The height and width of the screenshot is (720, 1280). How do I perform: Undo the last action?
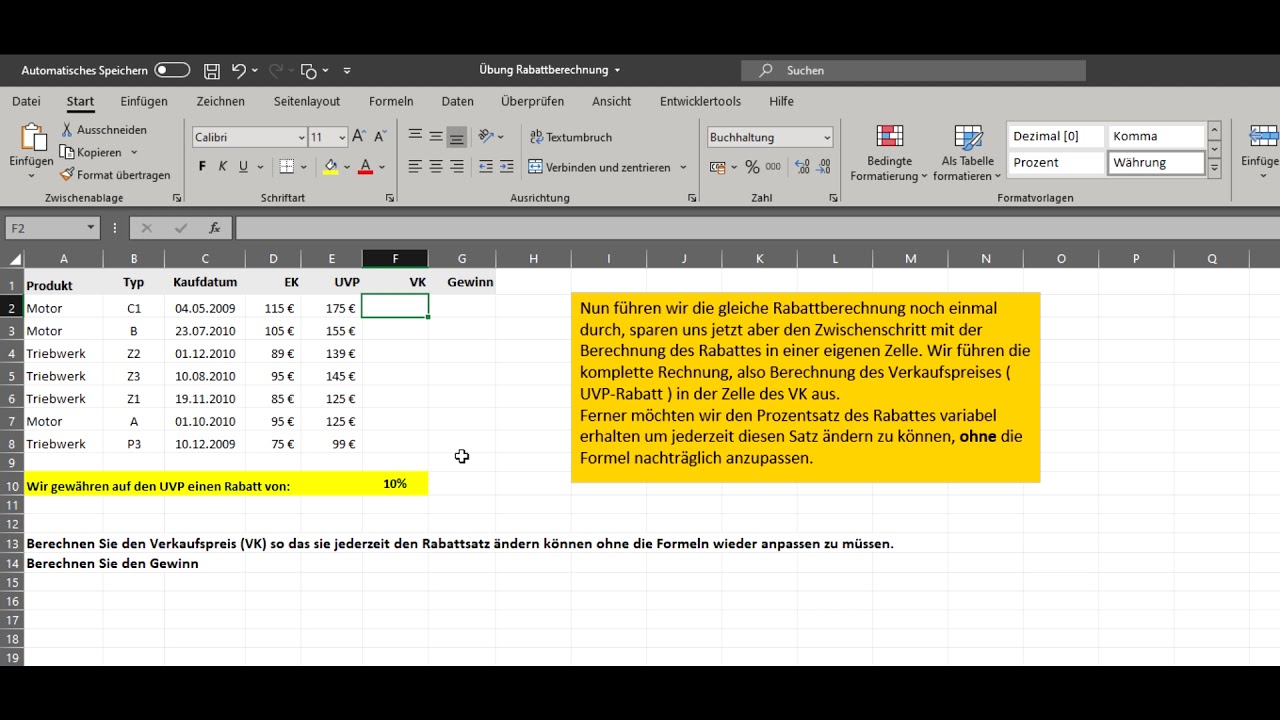tap(238, 70)
